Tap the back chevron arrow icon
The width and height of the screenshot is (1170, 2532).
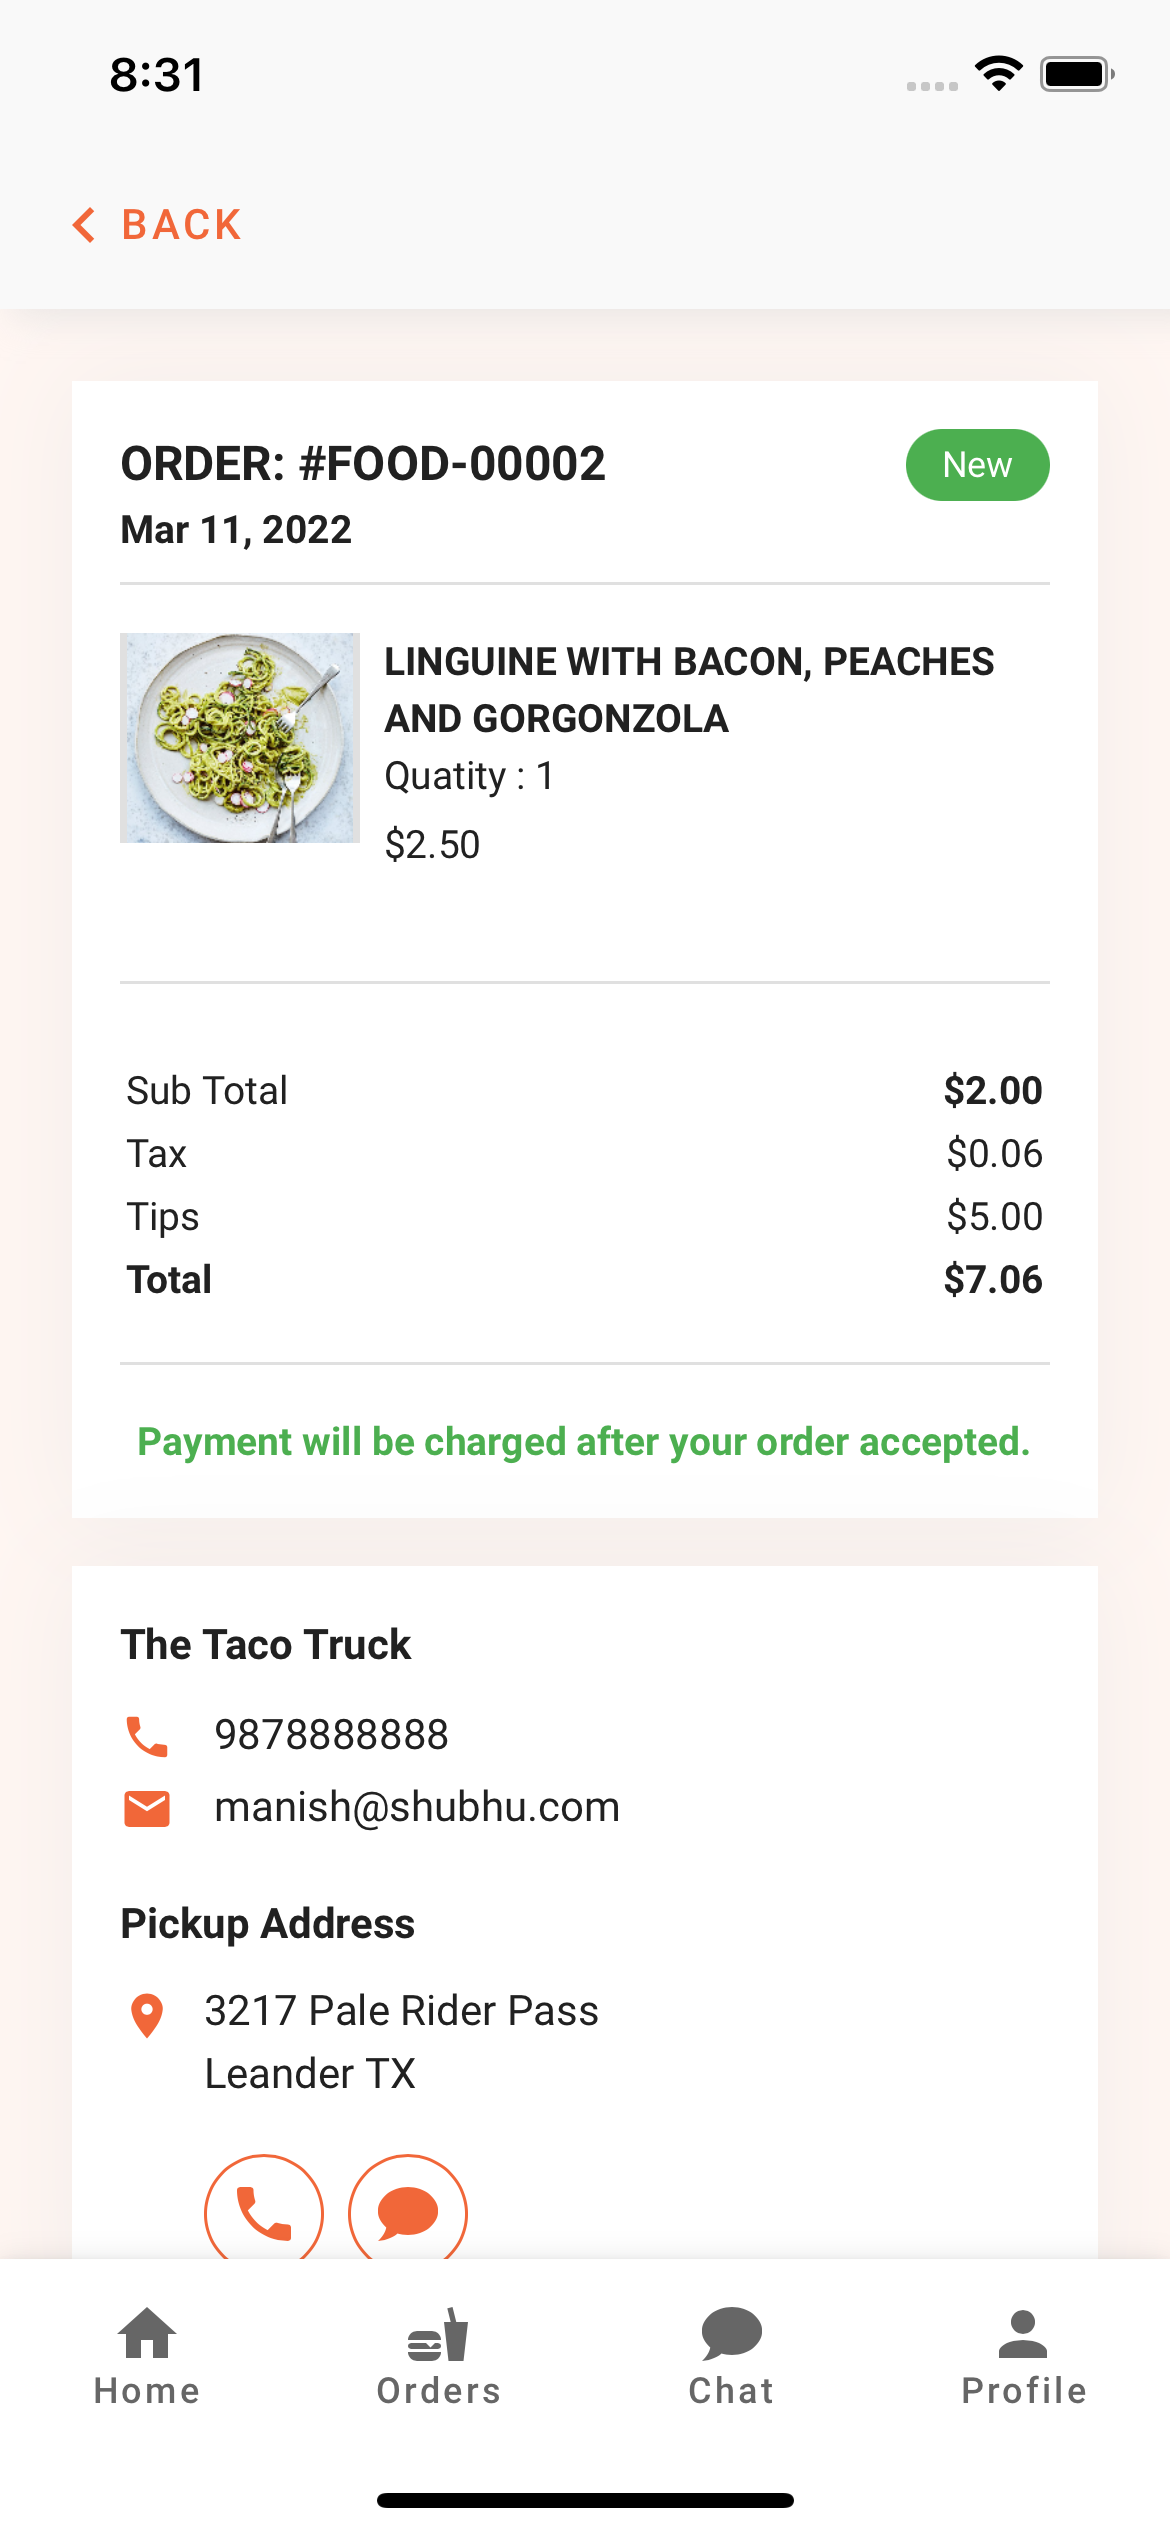(x=84, y=225)
